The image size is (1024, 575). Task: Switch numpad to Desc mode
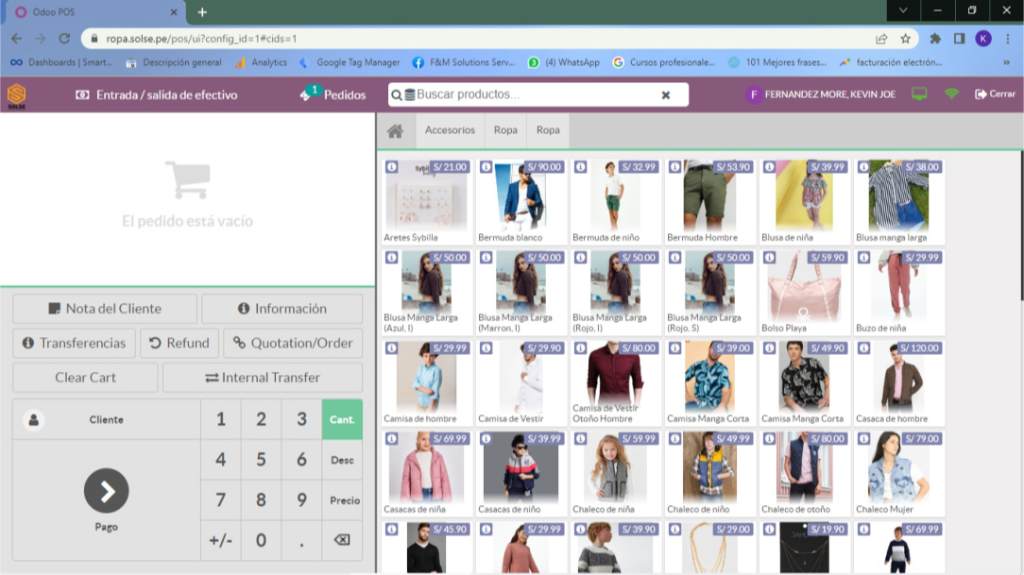tap(342, 460)
